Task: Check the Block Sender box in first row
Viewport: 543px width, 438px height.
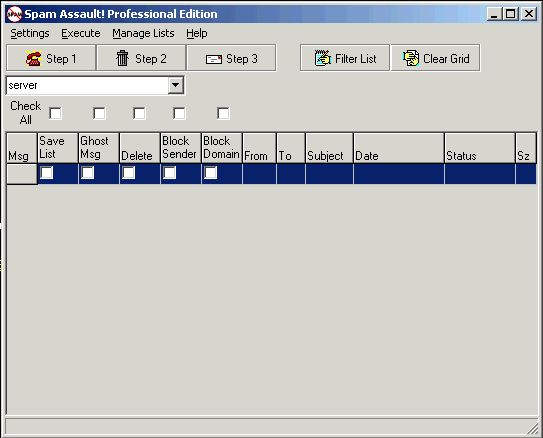Action: pos(169,172)
